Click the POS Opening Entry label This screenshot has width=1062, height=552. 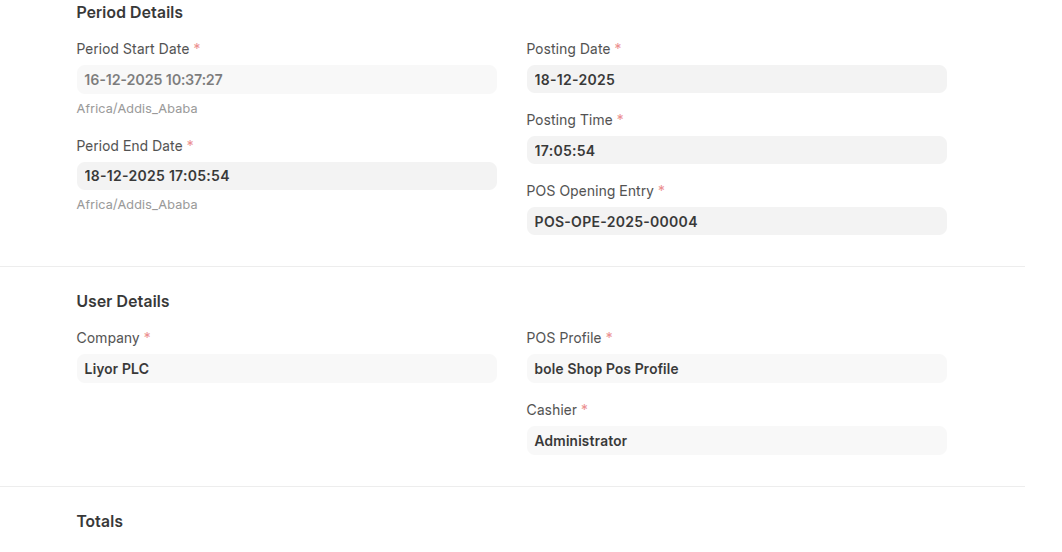(590, 191)
